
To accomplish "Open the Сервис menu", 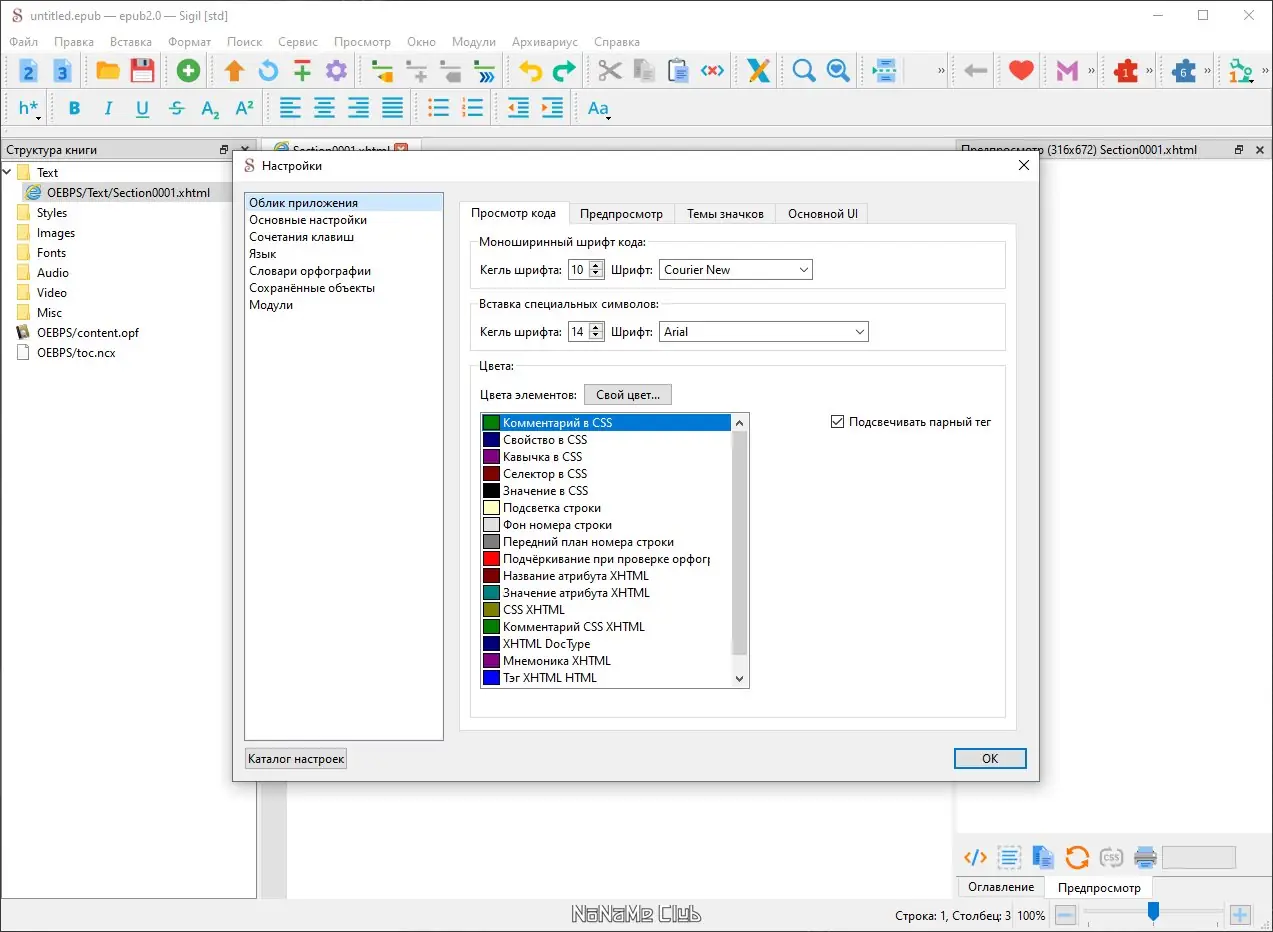I will (x=298, y=42).
